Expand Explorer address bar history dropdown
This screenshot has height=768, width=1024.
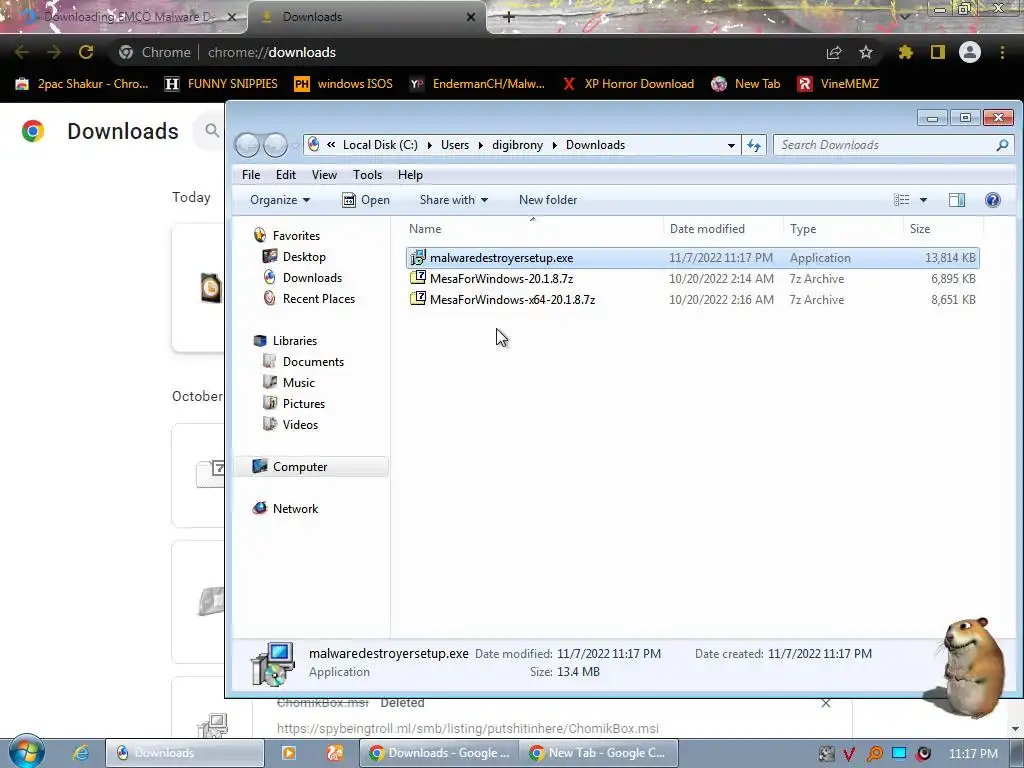(x=731, y=145)
